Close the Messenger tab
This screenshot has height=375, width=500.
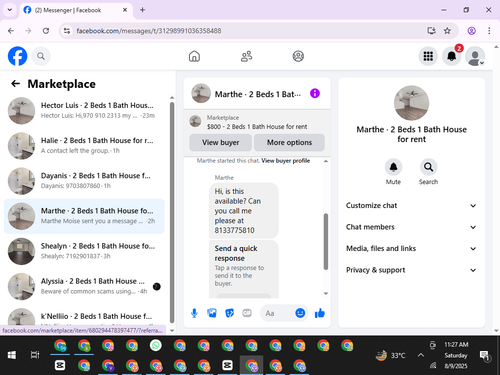[x=125, y=10]
